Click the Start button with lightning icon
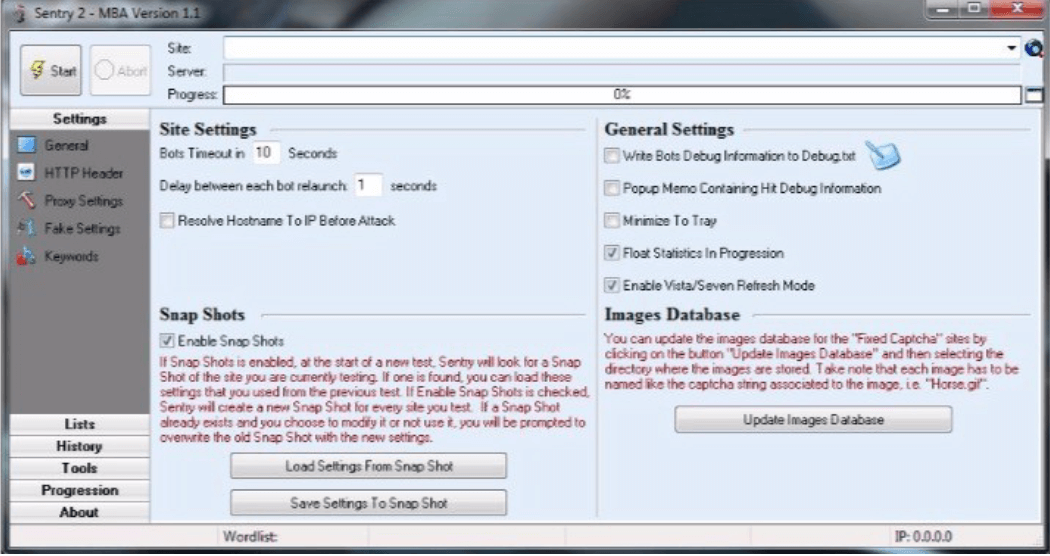The image size is (1050, 556). (x=52, y=71)
